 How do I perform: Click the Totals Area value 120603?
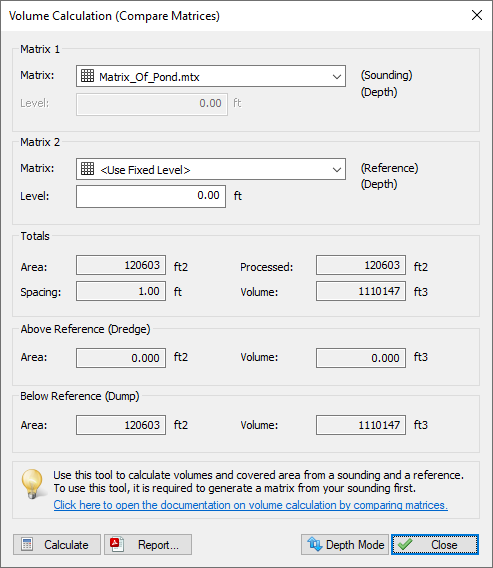coord(121,265)
